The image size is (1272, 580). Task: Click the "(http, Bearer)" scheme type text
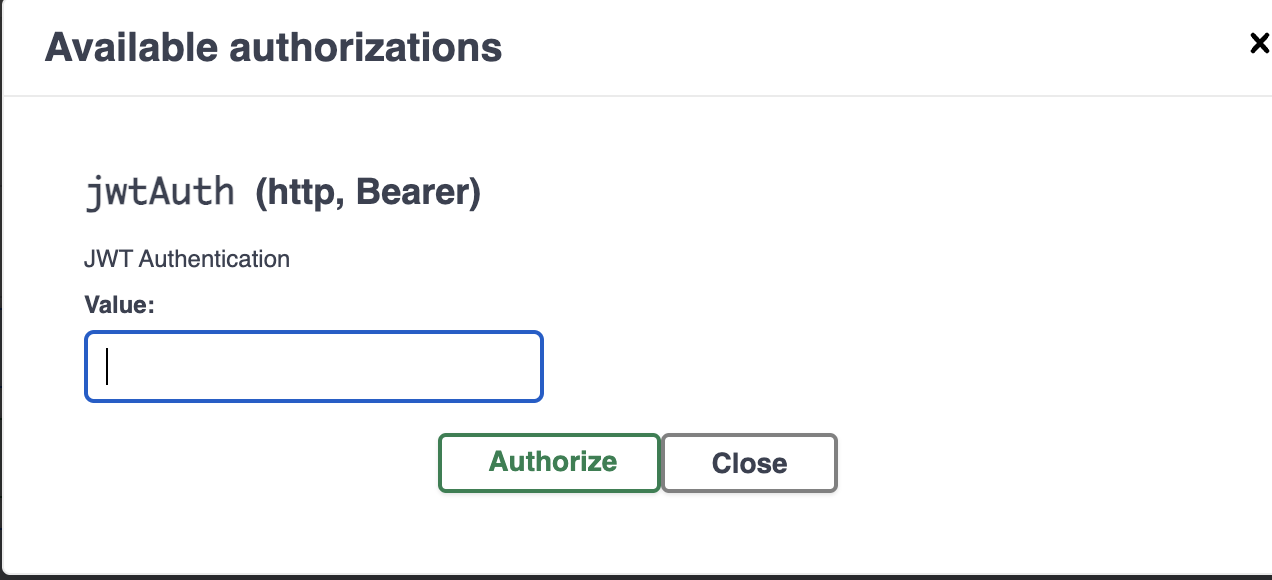point(368,192)
